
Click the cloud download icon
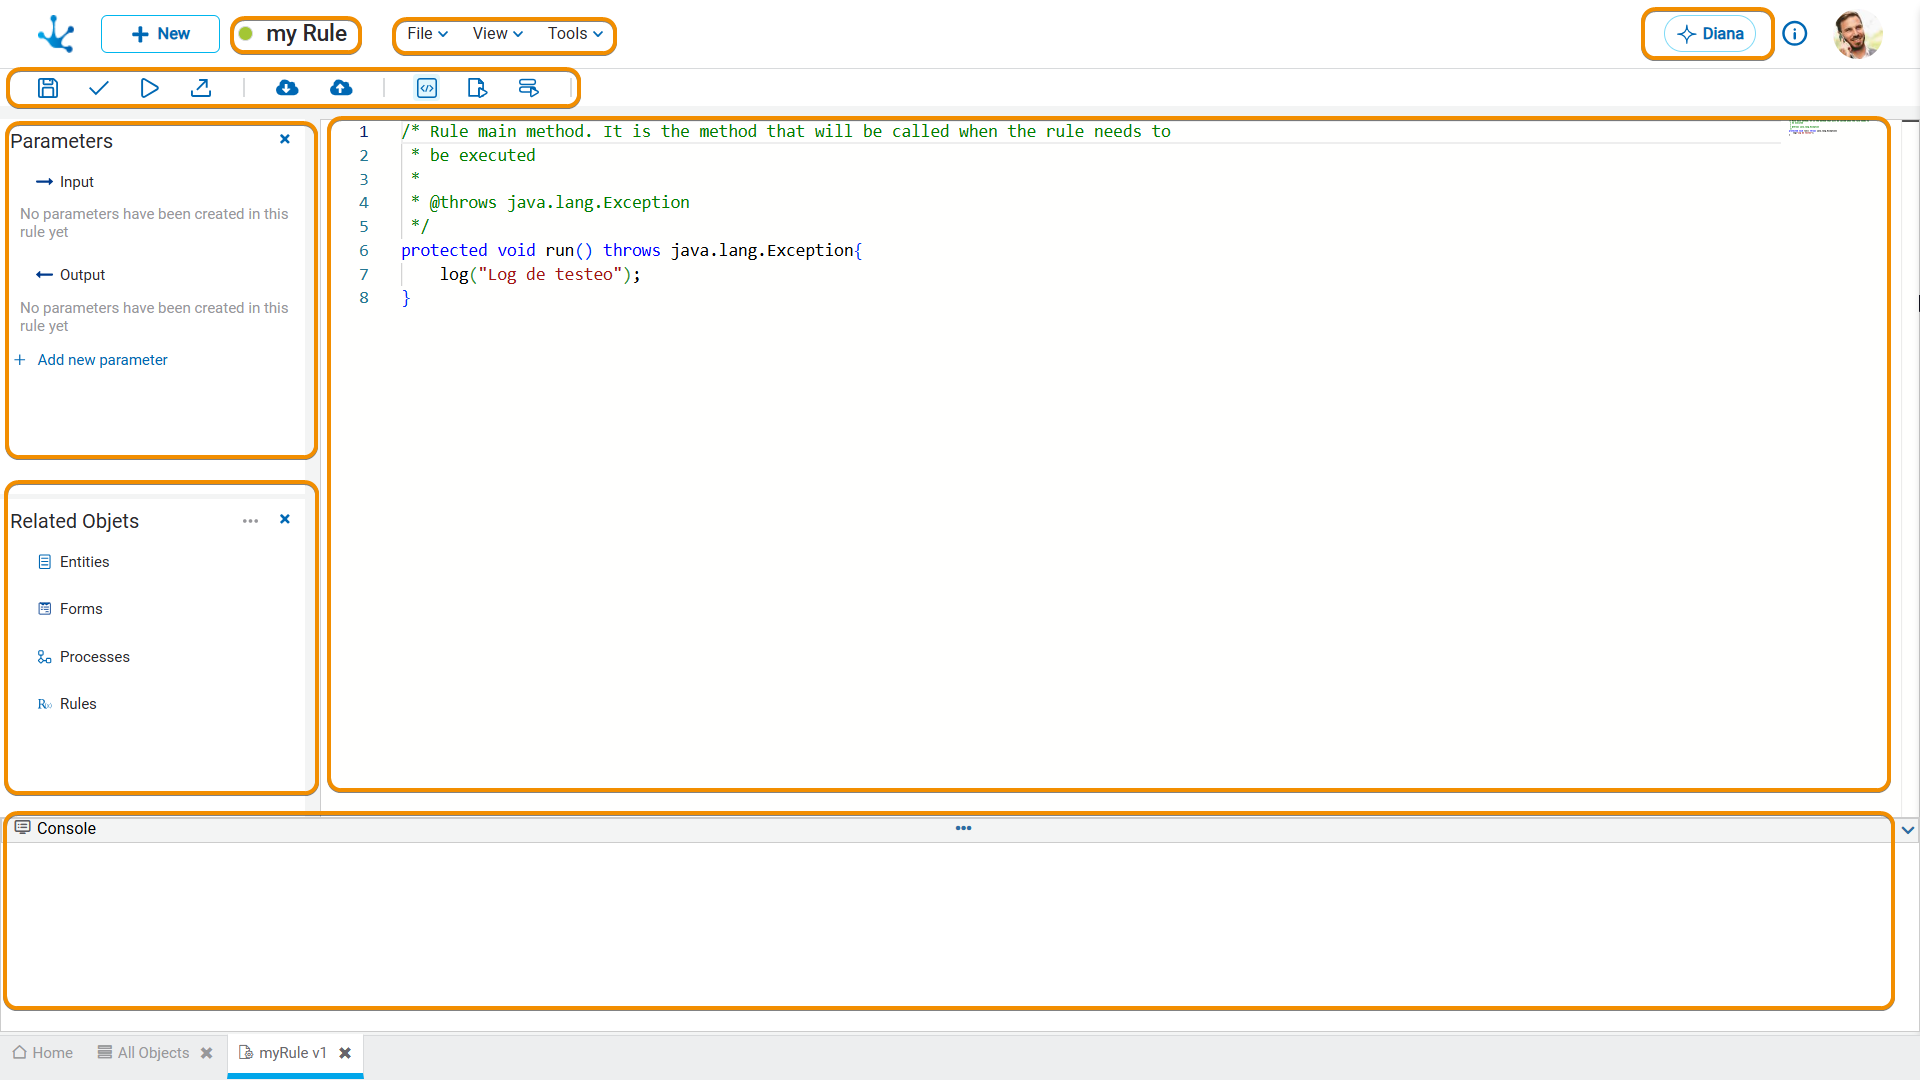click(x=287, y=88)
